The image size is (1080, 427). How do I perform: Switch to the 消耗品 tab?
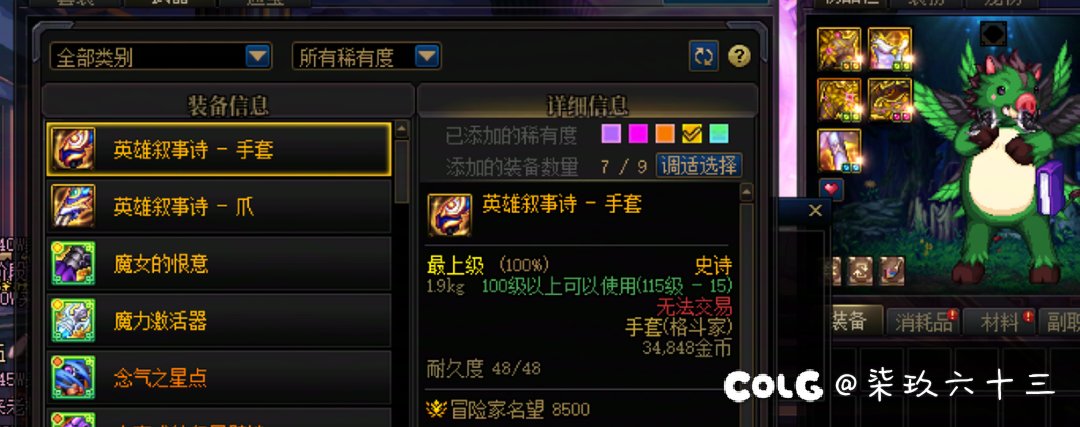(924, 322)
